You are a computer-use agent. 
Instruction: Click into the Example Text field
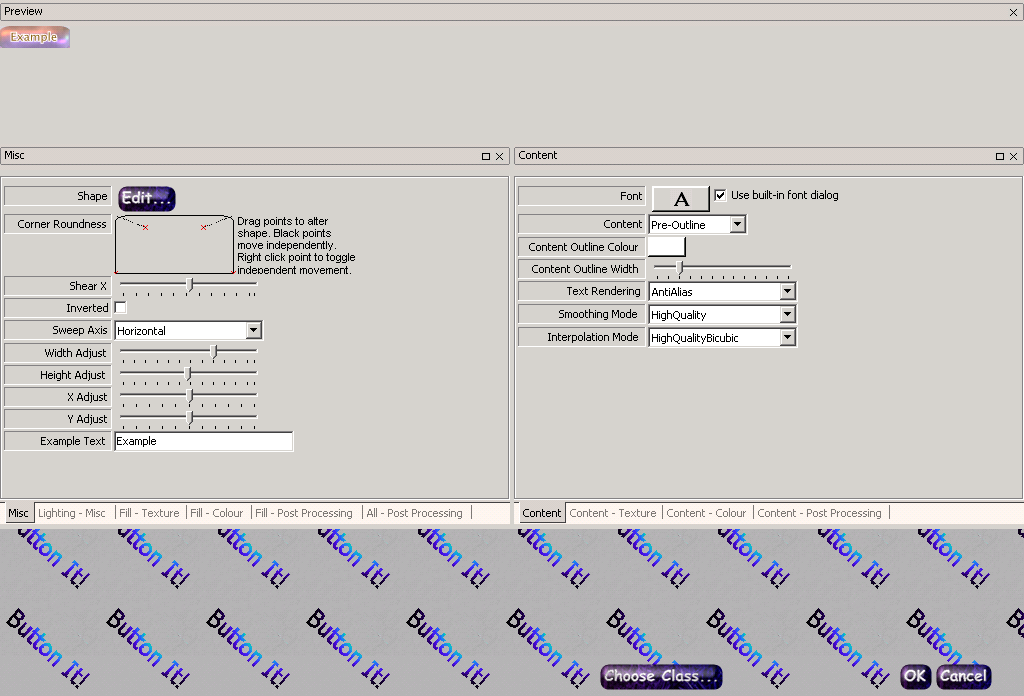point(203,441)
